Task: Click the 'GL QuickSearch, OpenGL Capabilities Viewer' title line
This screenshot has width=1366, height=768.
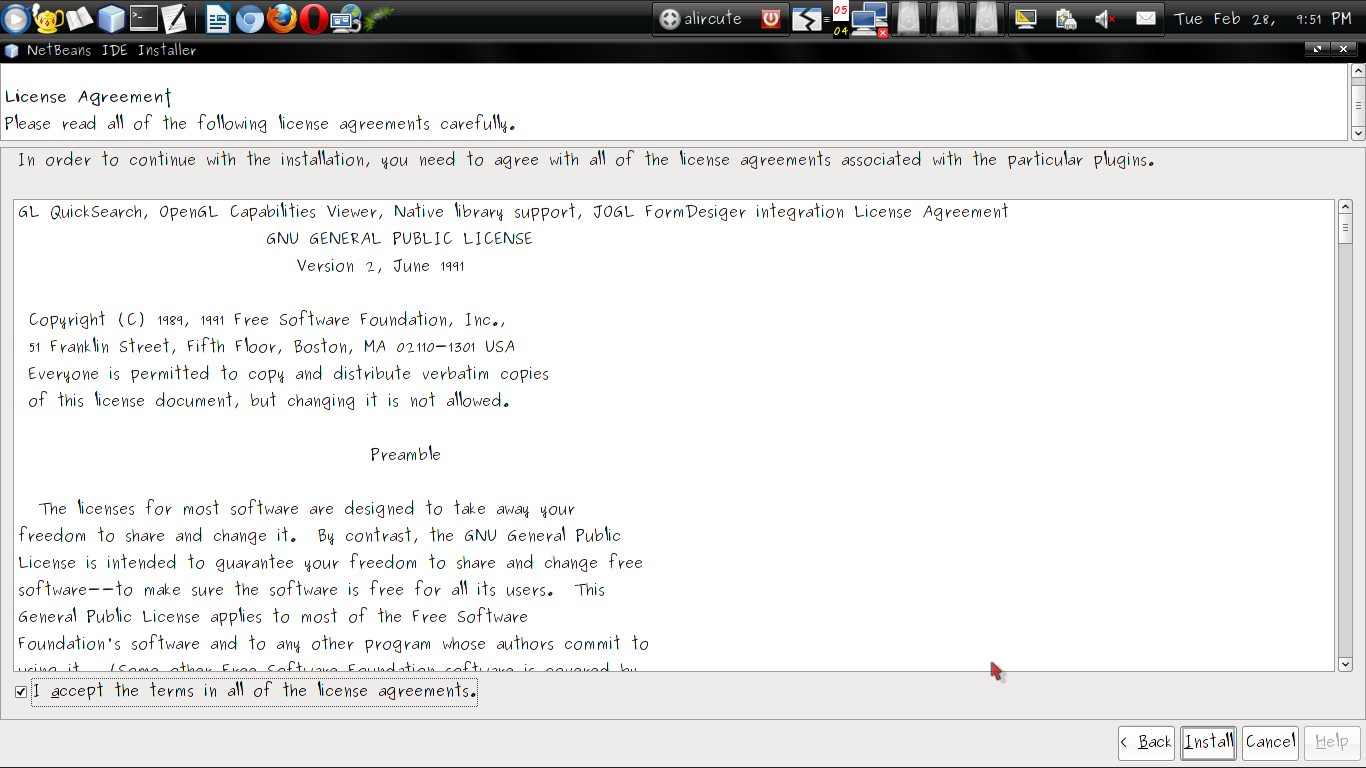Action: coord(513,212)
